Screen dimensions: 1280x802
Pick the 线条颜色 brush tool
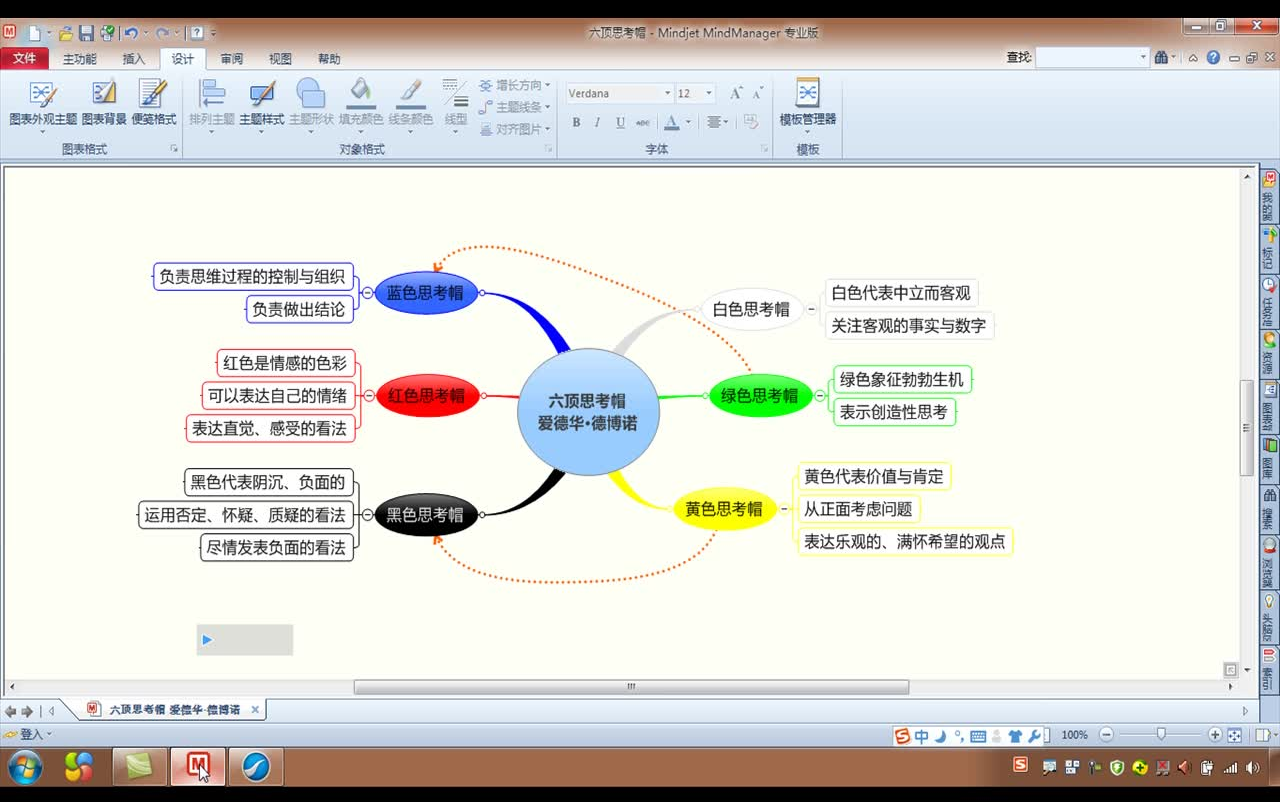pos(411,103)
